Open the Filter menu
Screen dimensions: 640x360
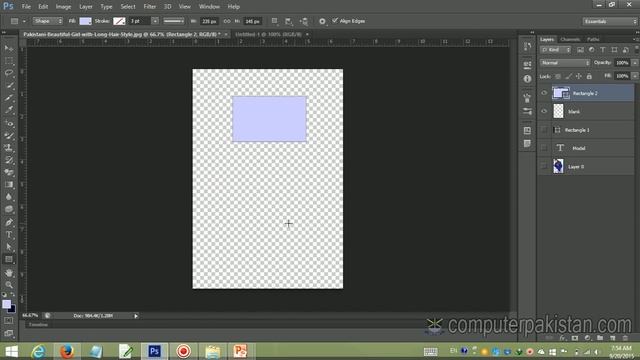pyautogui.click(x=149, y=7)
